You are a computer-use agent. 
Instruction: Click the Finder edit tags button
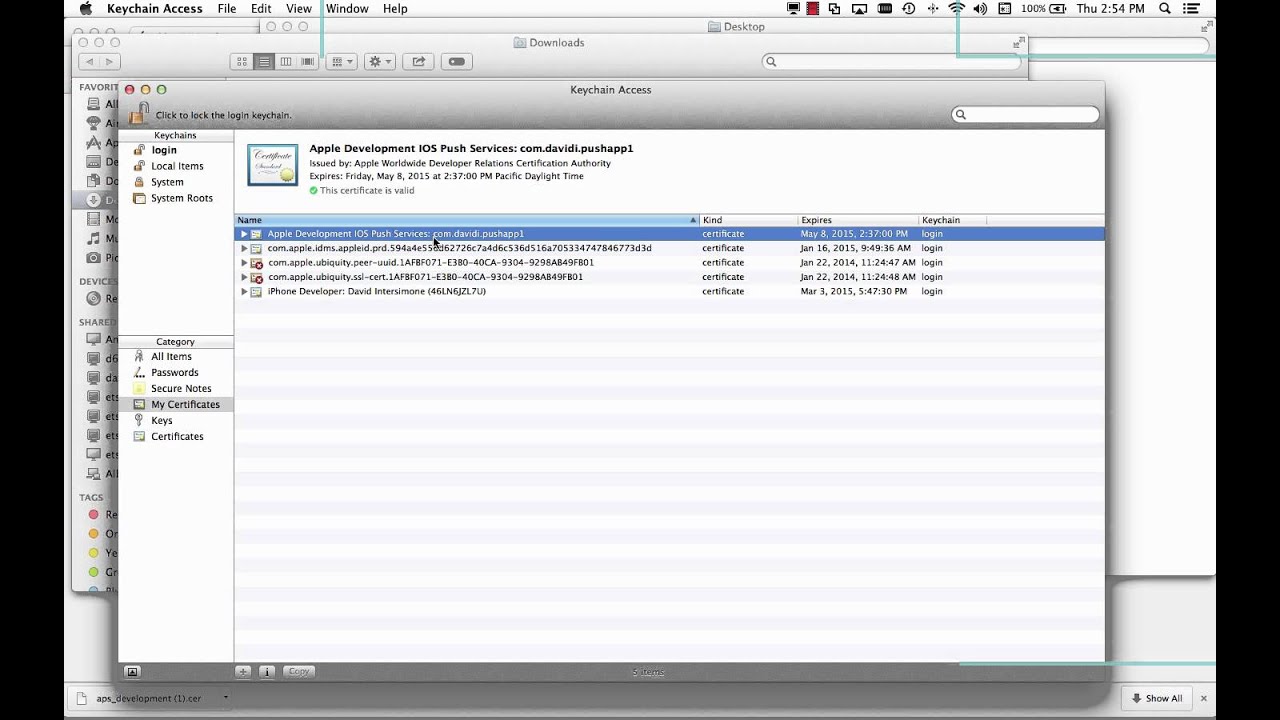tap(457, 62)
